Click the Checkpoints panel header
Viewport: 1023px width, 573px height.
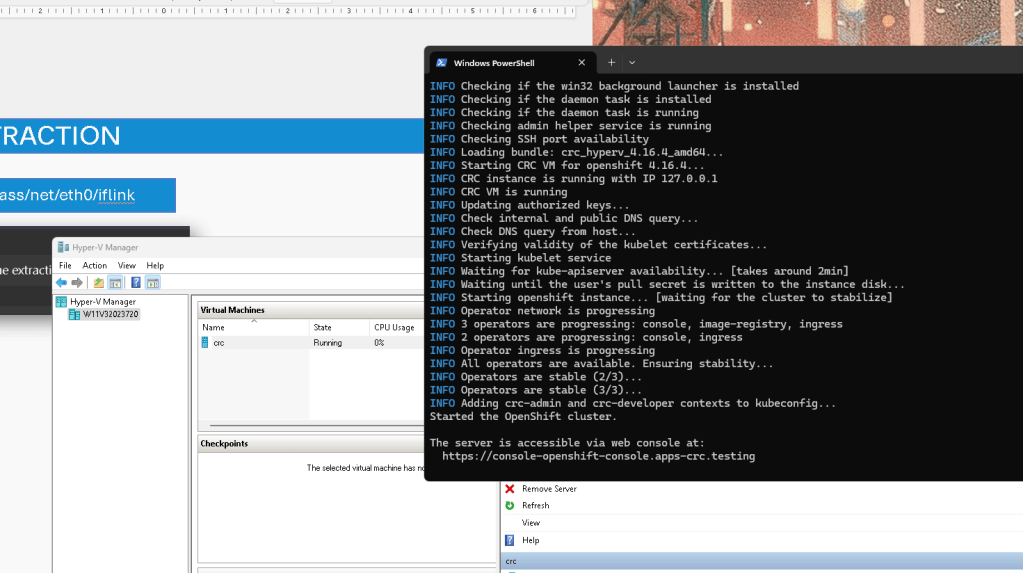pos(311,444)
